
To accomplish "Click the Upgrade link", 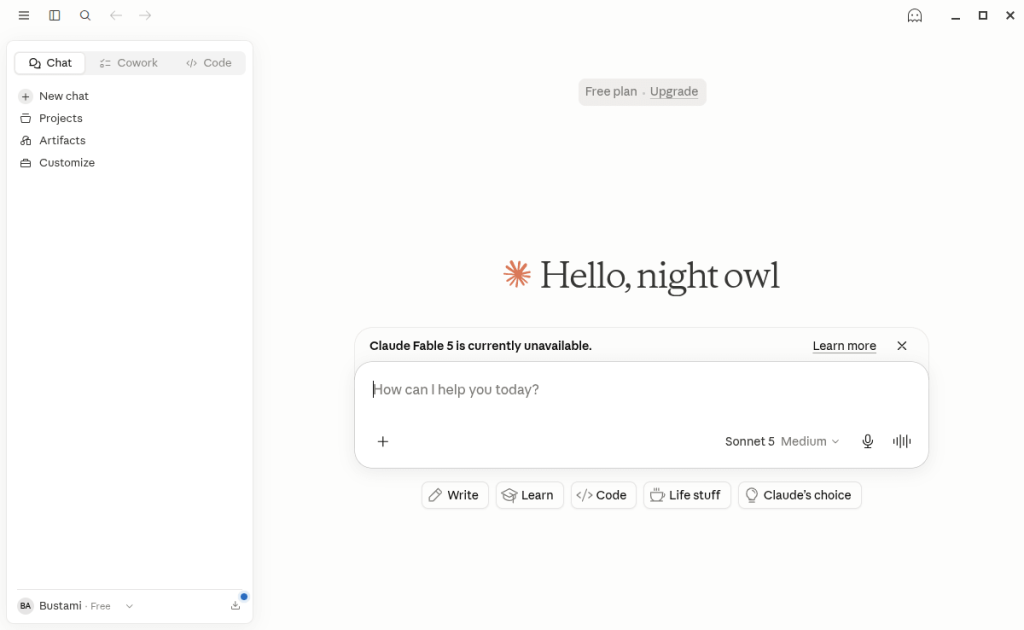I will point(674,91).
